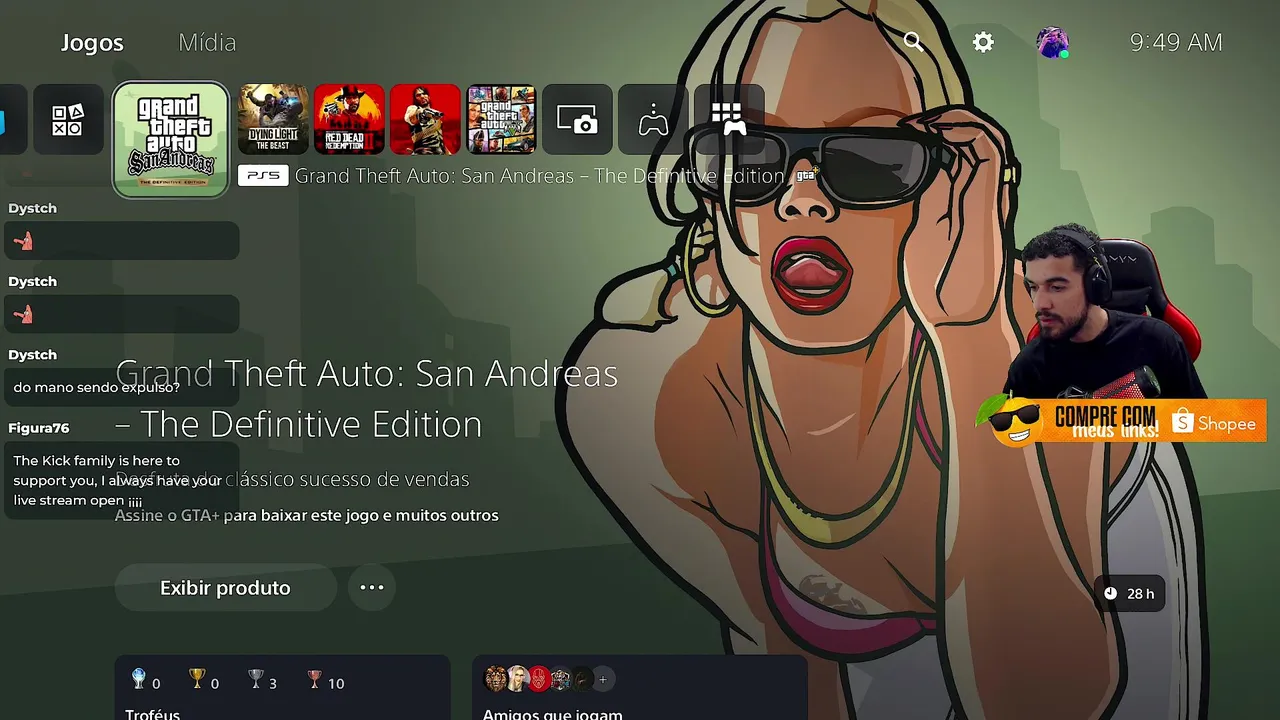Open the settings gear icon
This screenshot has width=1280, height=720.
click(x=983, y=42)
